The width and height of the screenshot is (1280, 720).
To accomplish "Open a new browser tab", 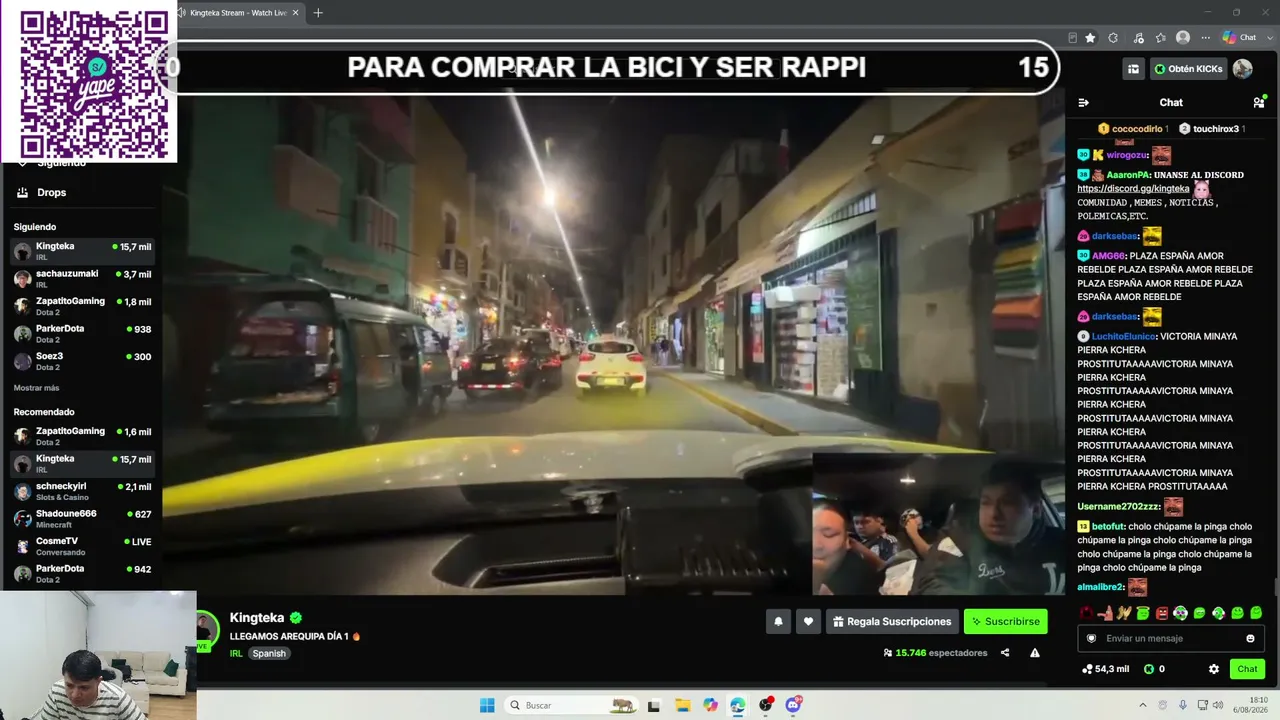I will click(318, 13).
